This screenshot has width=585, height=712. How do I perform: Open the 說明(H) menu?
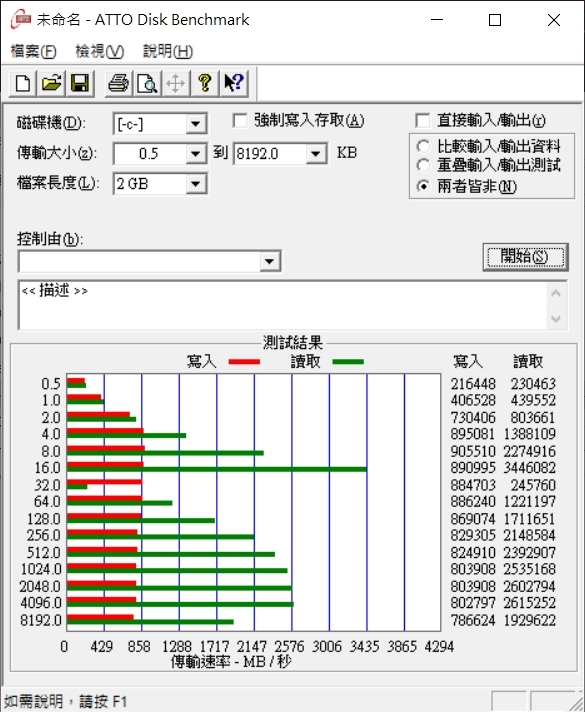click(168, 51)
